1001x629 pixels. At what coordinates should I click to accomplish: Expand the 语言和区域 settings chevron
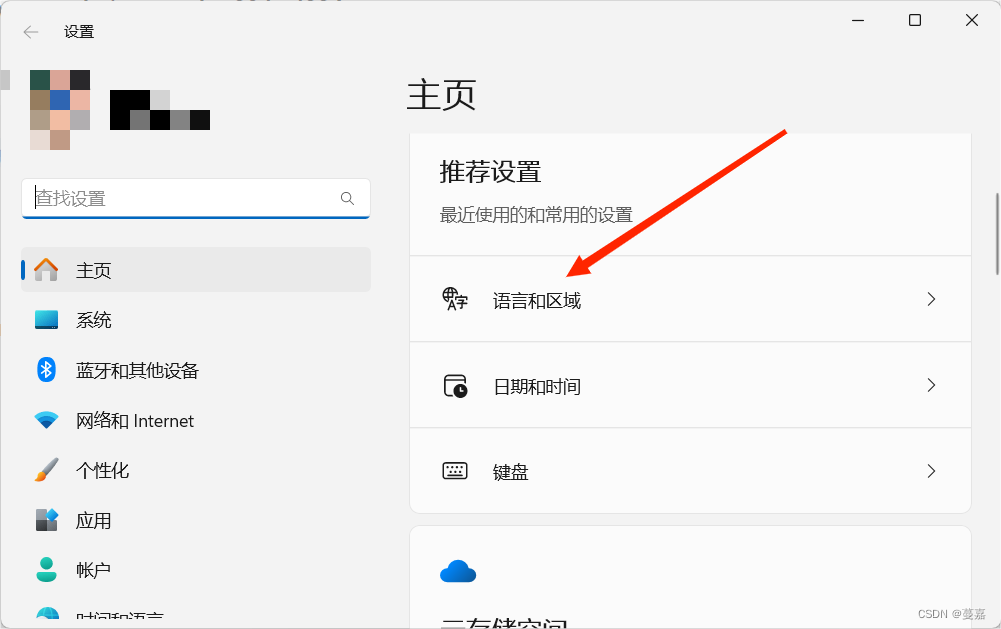coord(931,298)
